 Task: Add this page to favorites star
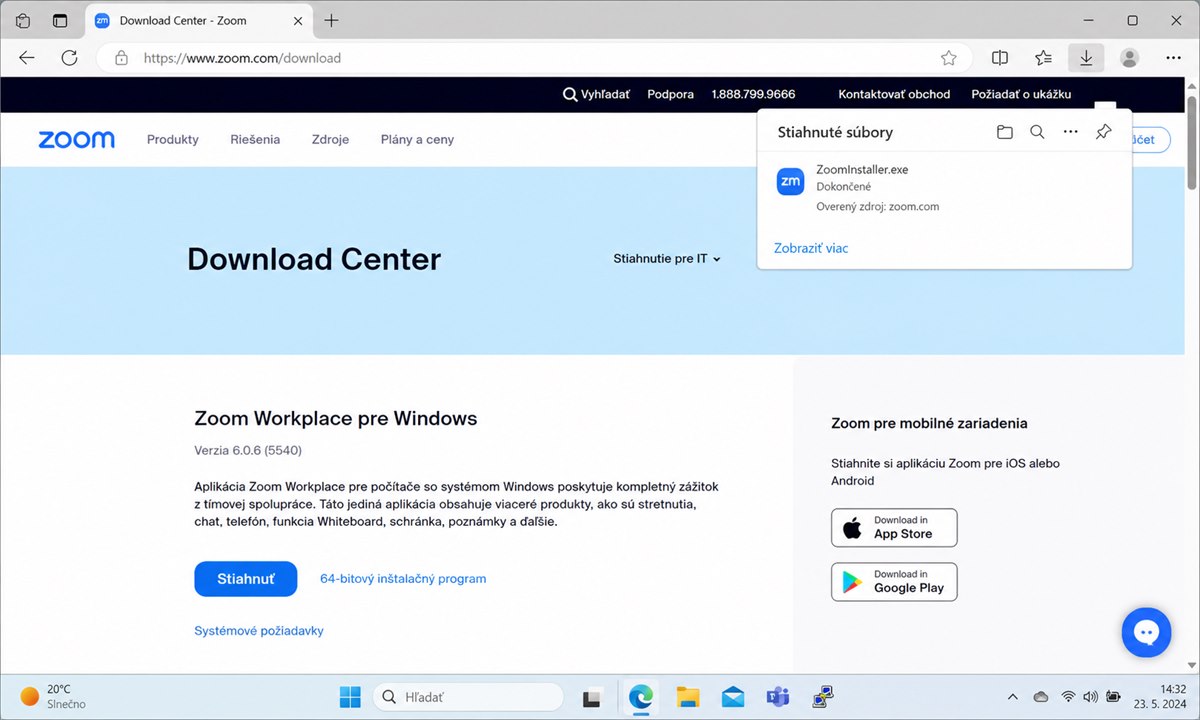[x=949, y=58]
